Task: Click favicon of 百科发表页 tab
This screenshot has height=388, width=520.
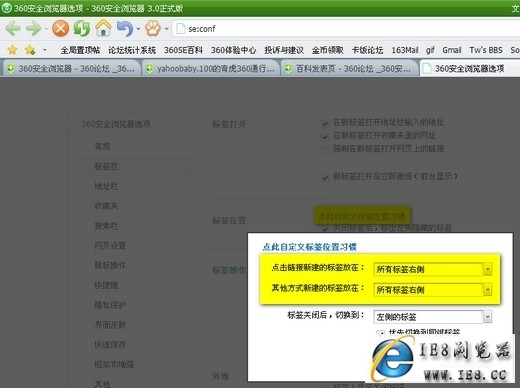Action: pos(288,68)
